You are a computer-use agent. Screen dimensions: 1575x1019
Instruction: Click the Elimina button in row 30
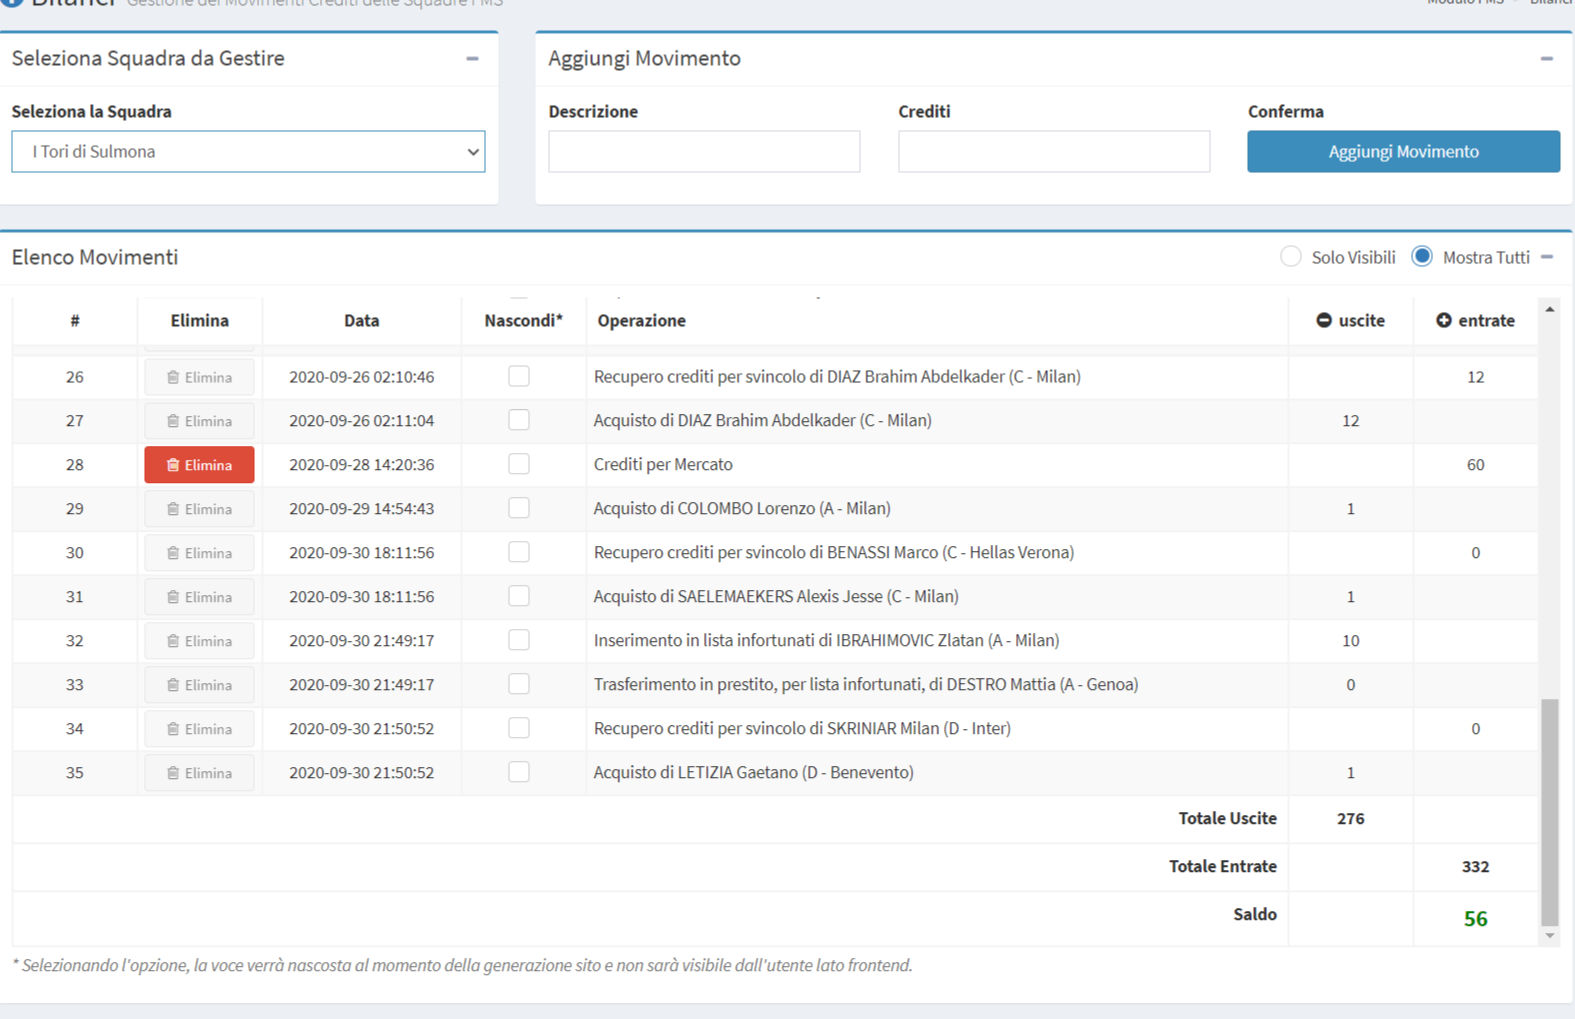(x=199, y=553)
